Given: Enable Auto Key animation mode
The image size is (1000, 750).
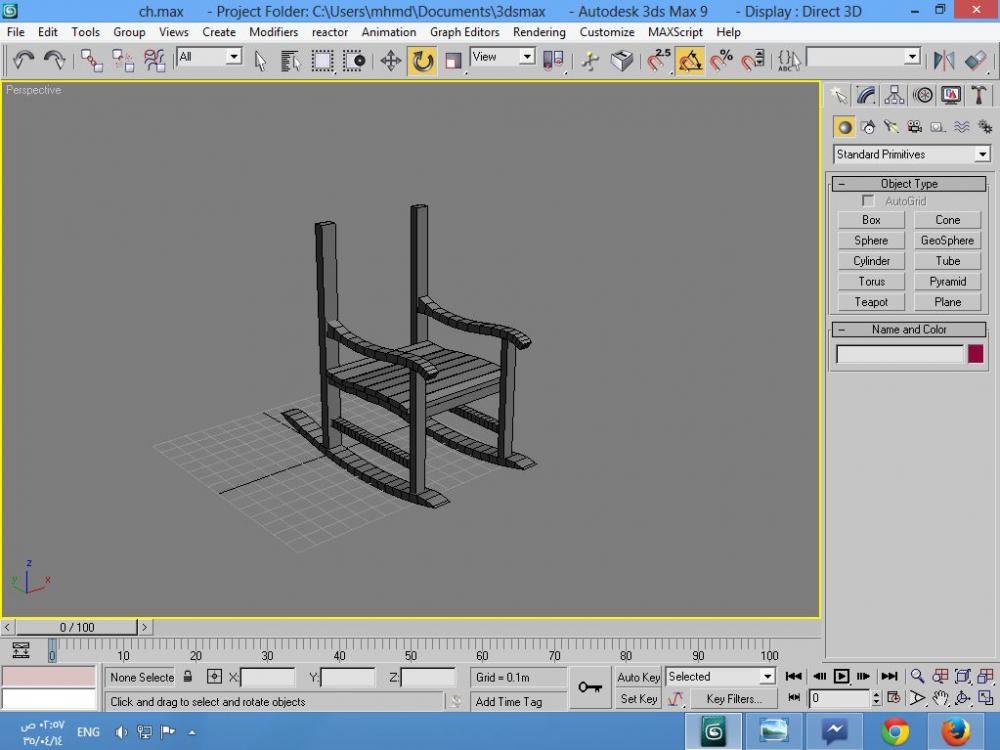Looking at the screenshot, I should pos(638,677).
